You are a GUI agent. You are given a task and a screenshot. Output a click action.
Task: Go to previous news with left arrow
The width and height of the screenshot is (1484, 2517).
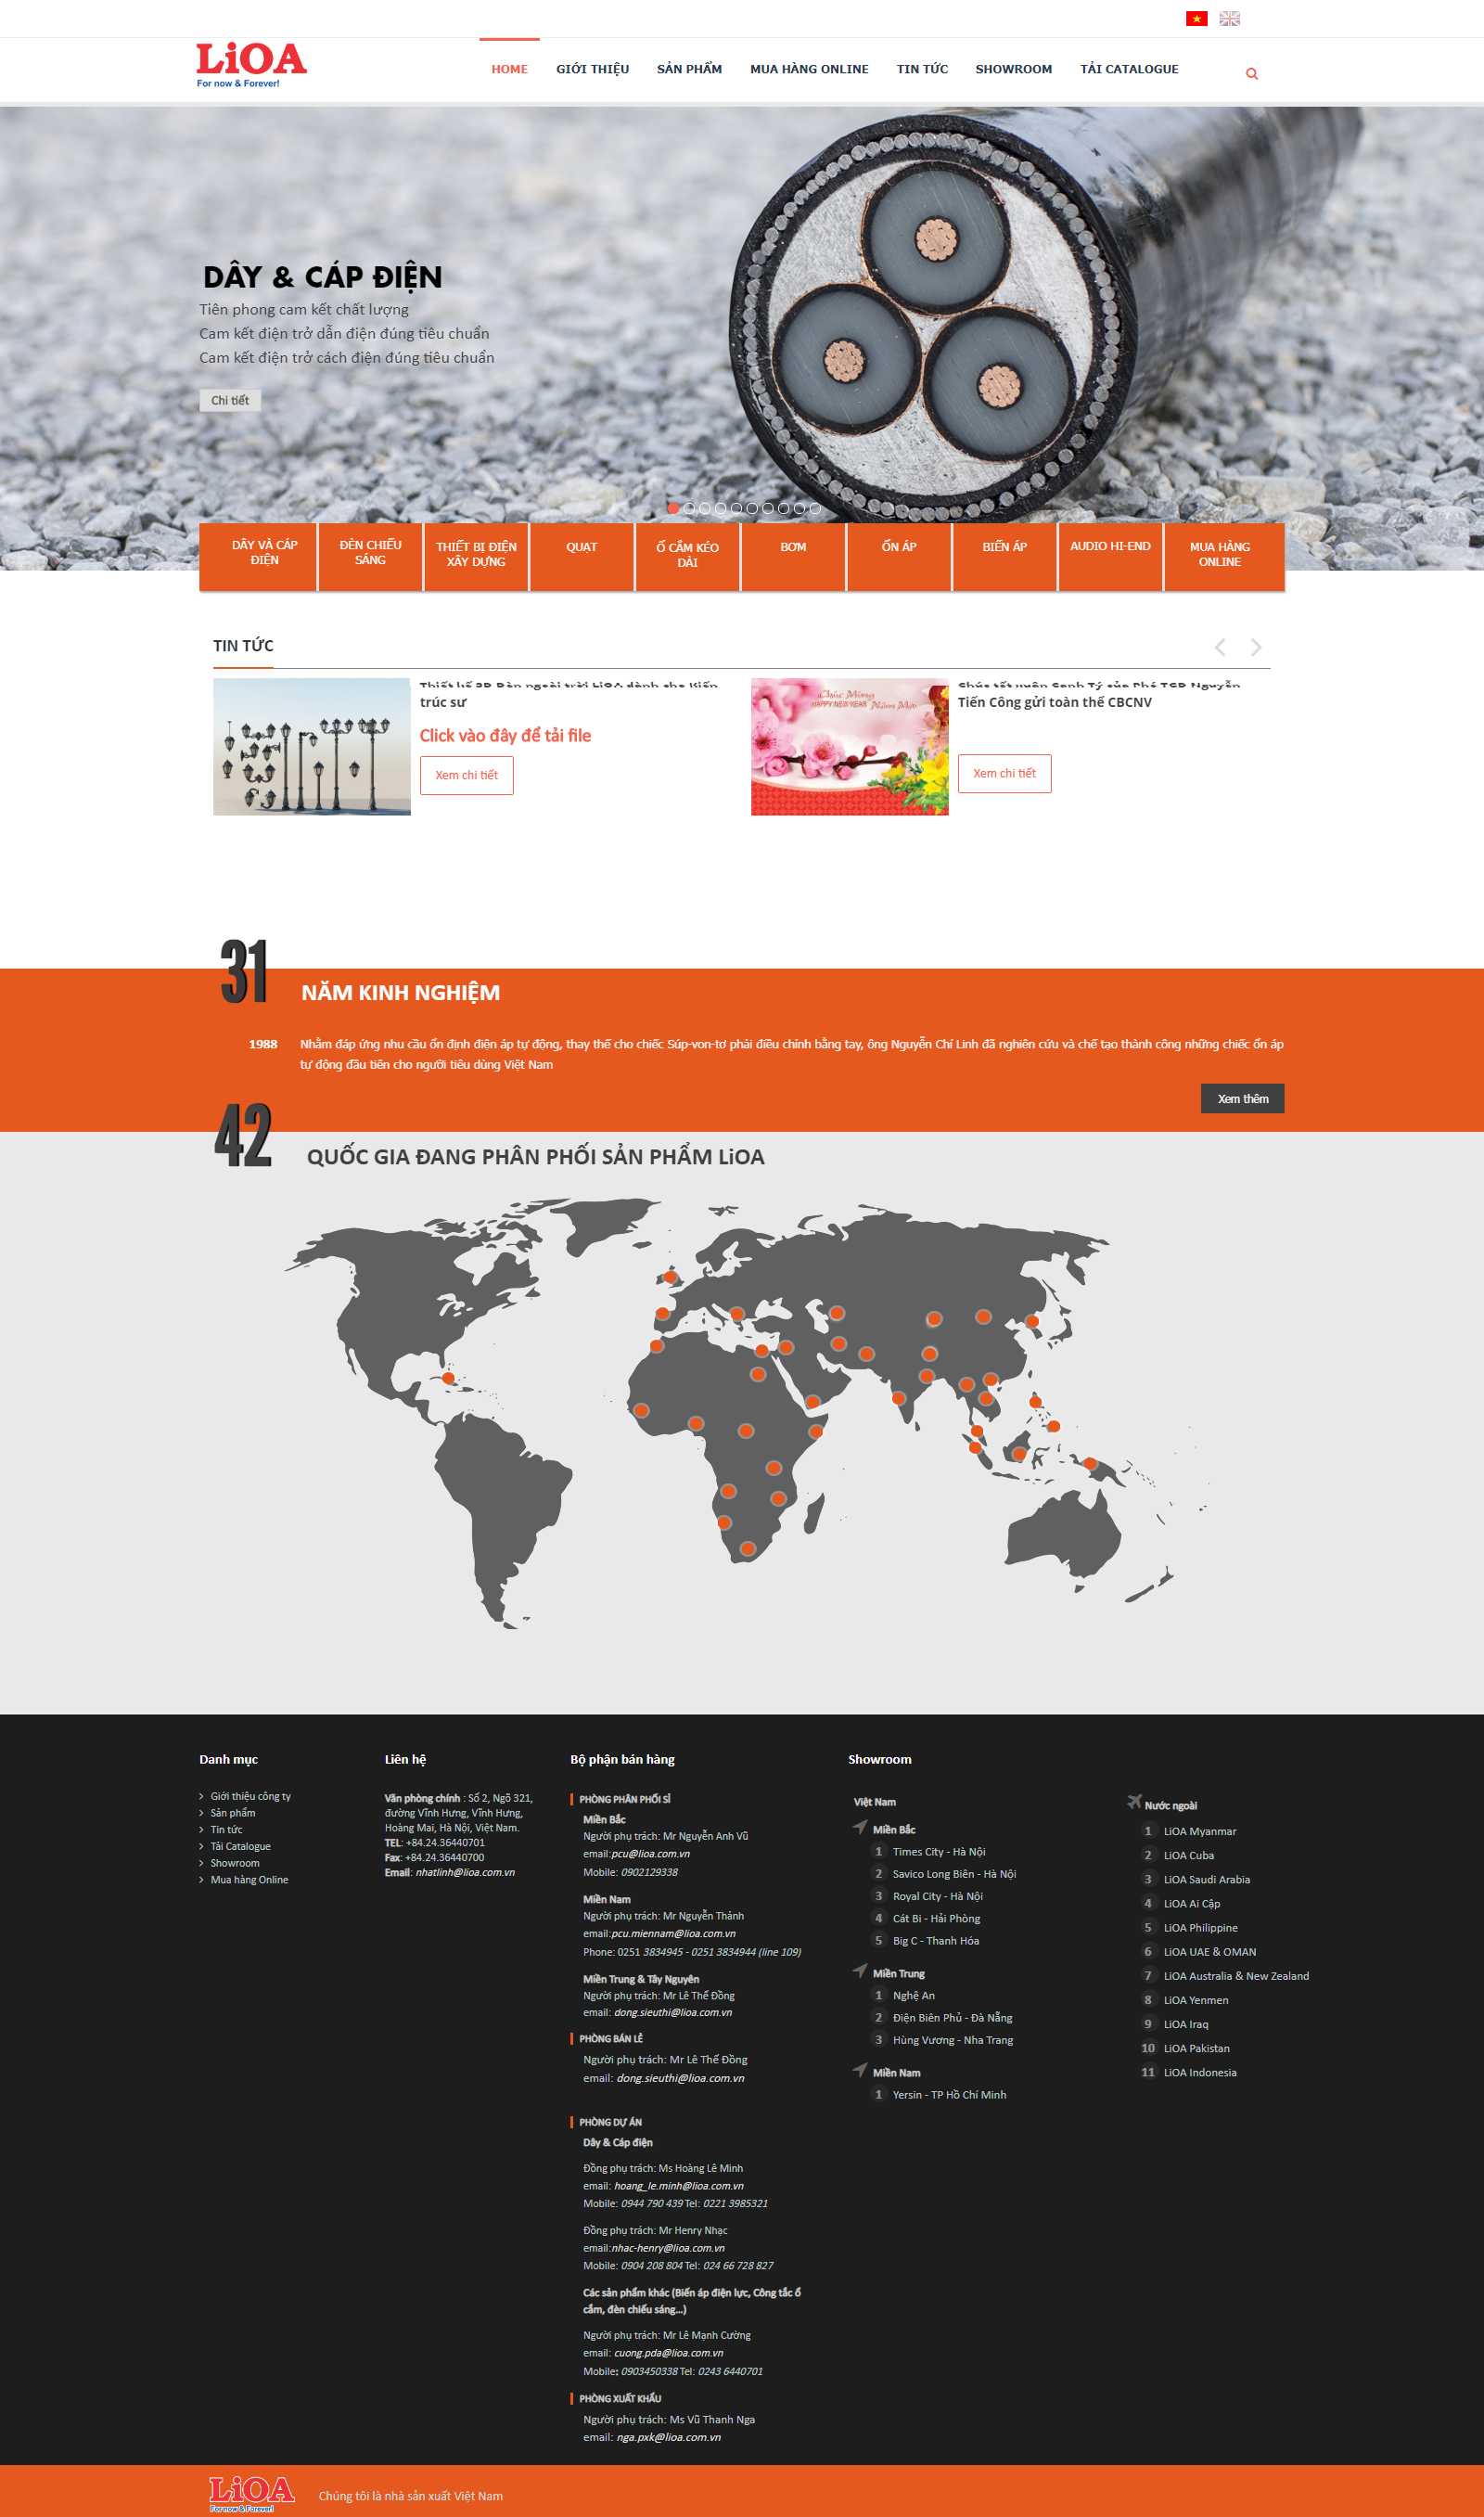coord(1219,647)
